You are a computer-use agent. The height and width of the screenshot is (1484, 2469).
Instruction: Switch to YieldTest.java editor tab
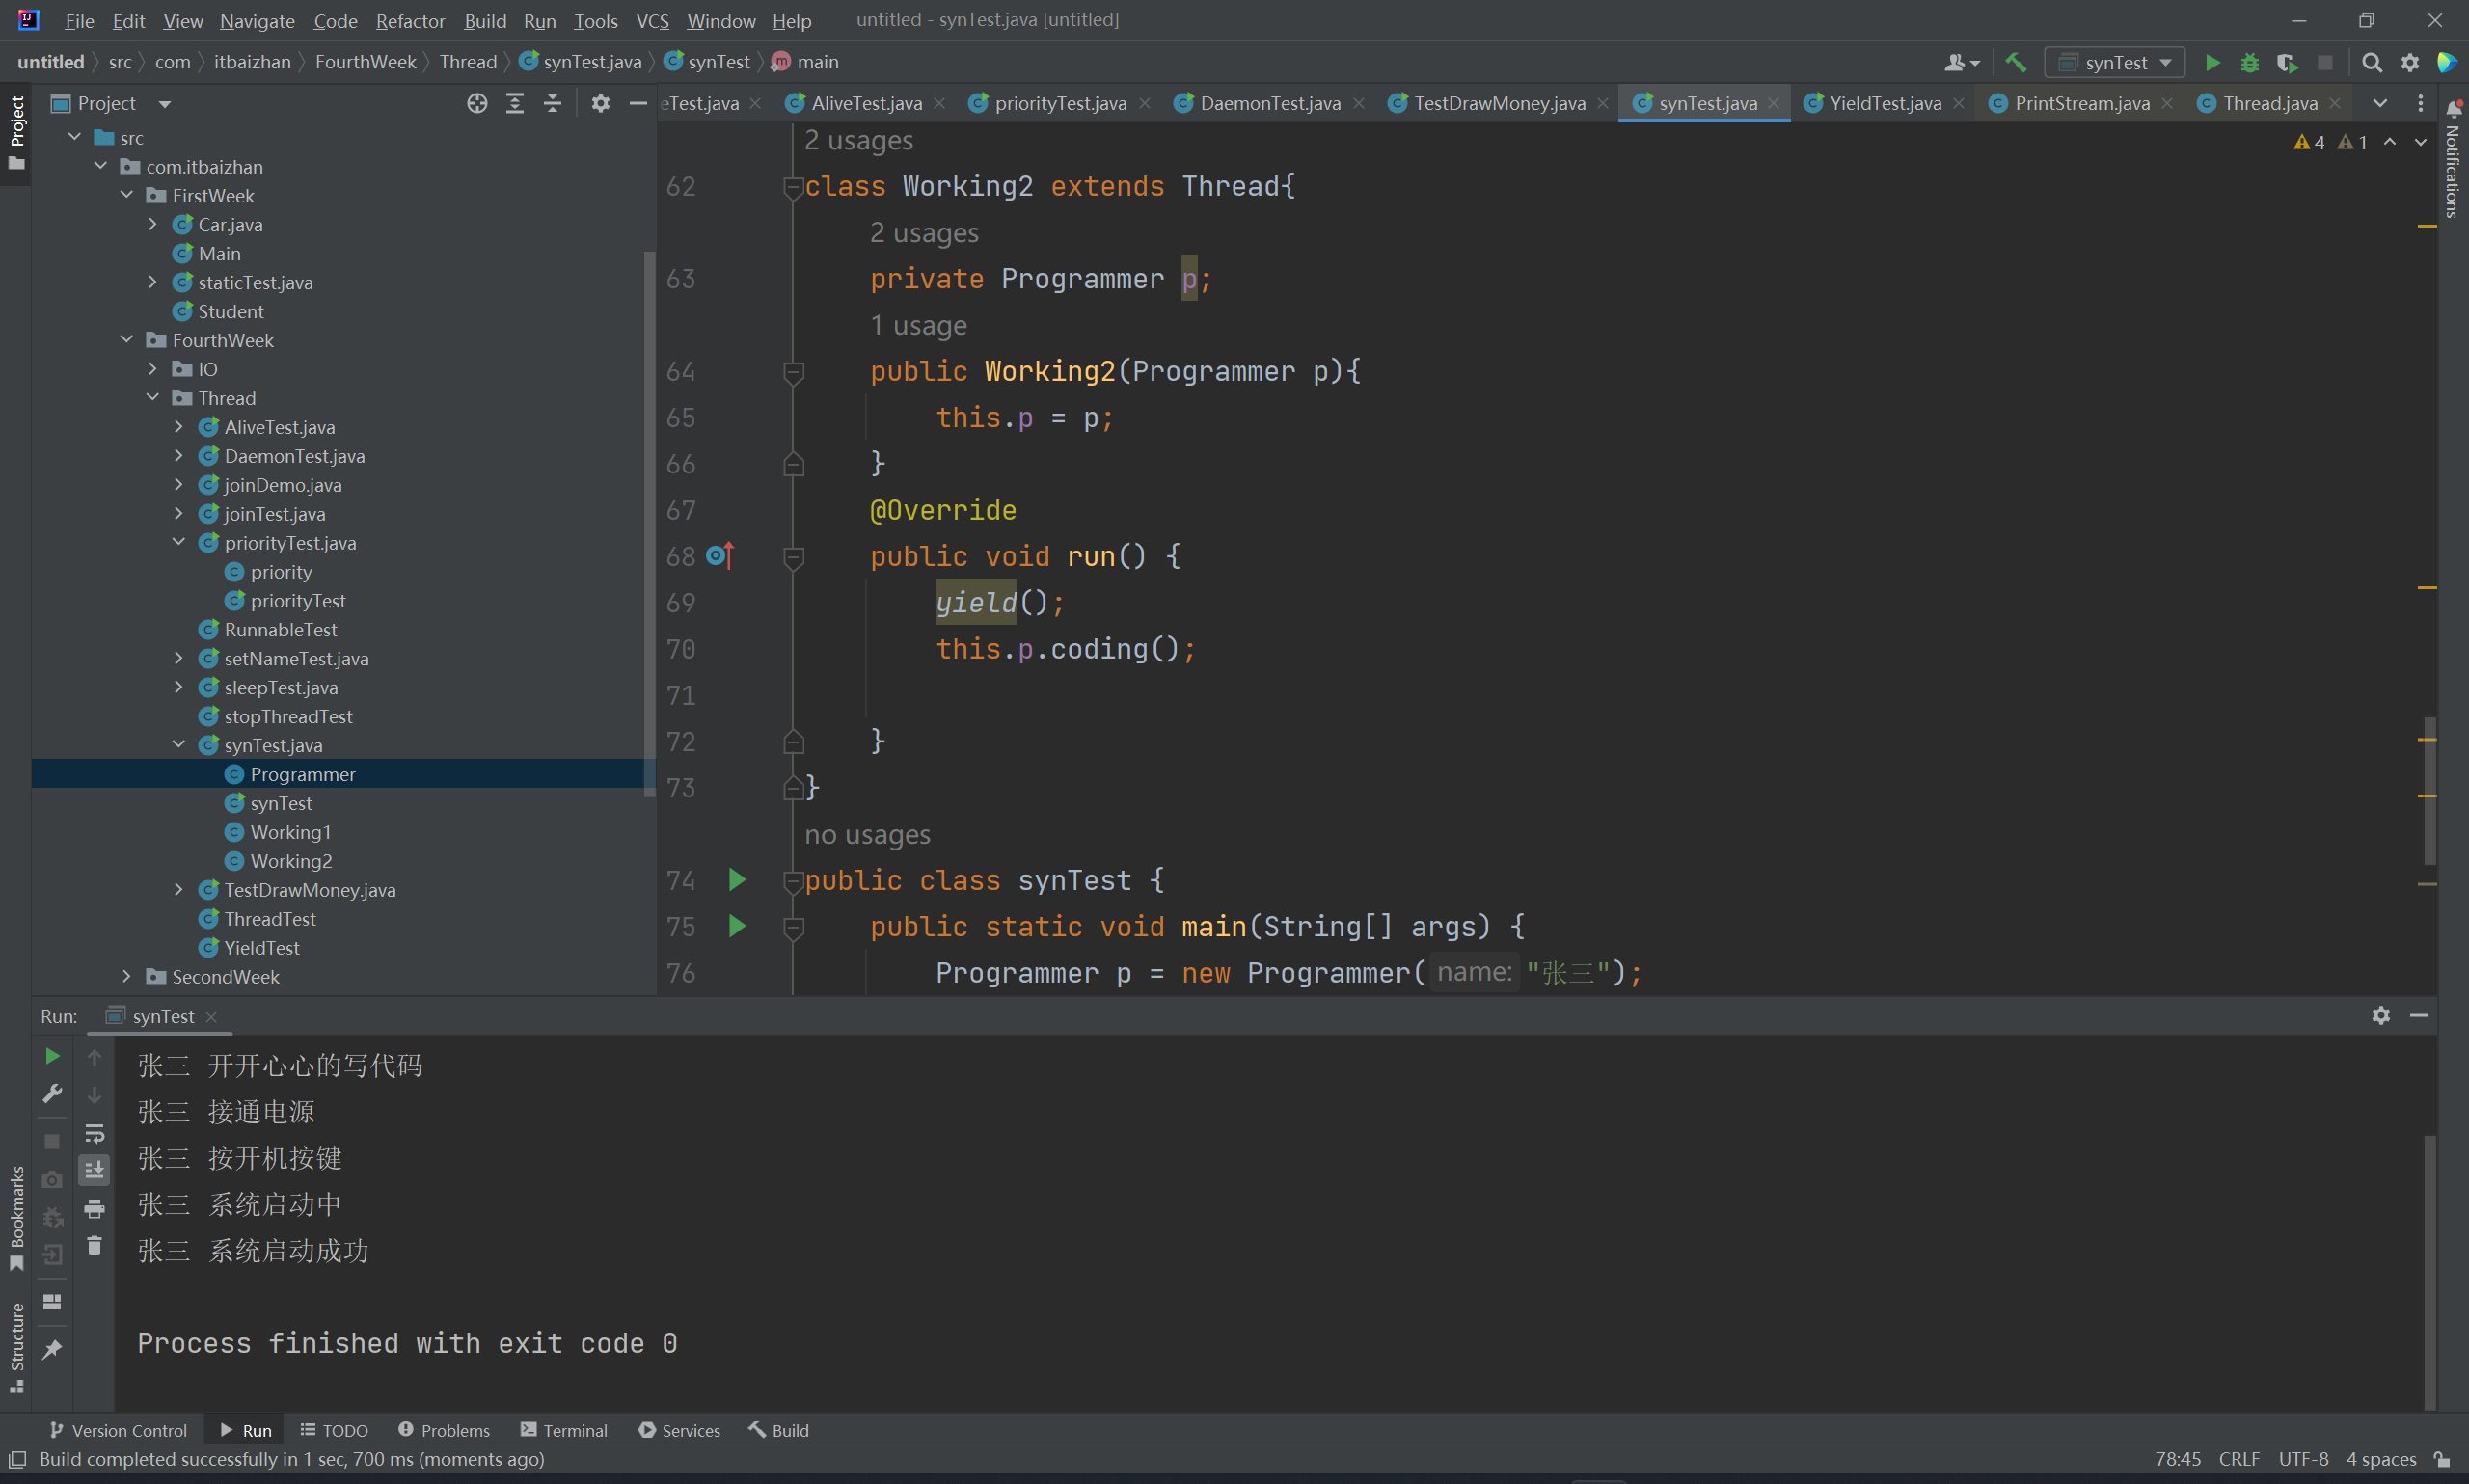(1884, 103)
